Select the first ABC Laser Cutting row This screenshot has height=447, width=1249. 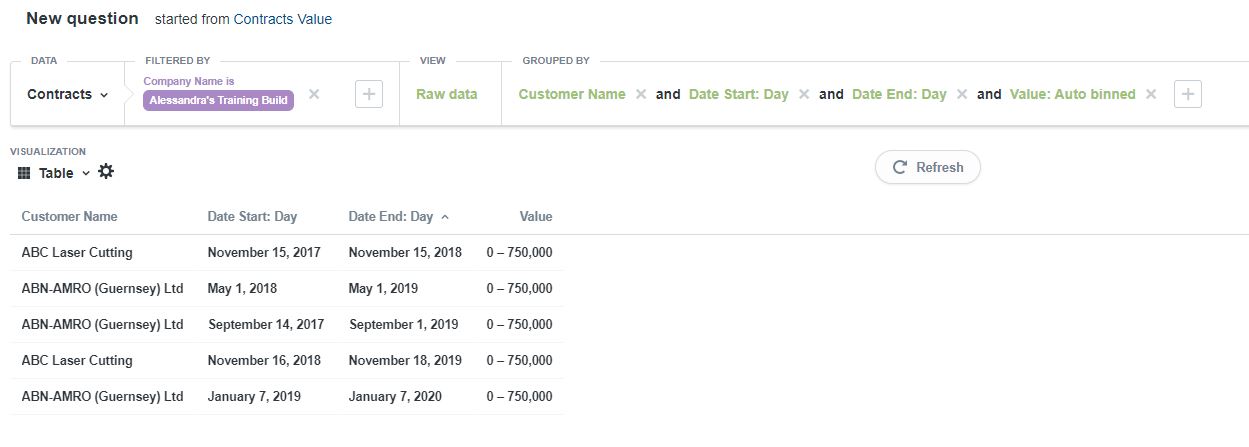(77, 252)
